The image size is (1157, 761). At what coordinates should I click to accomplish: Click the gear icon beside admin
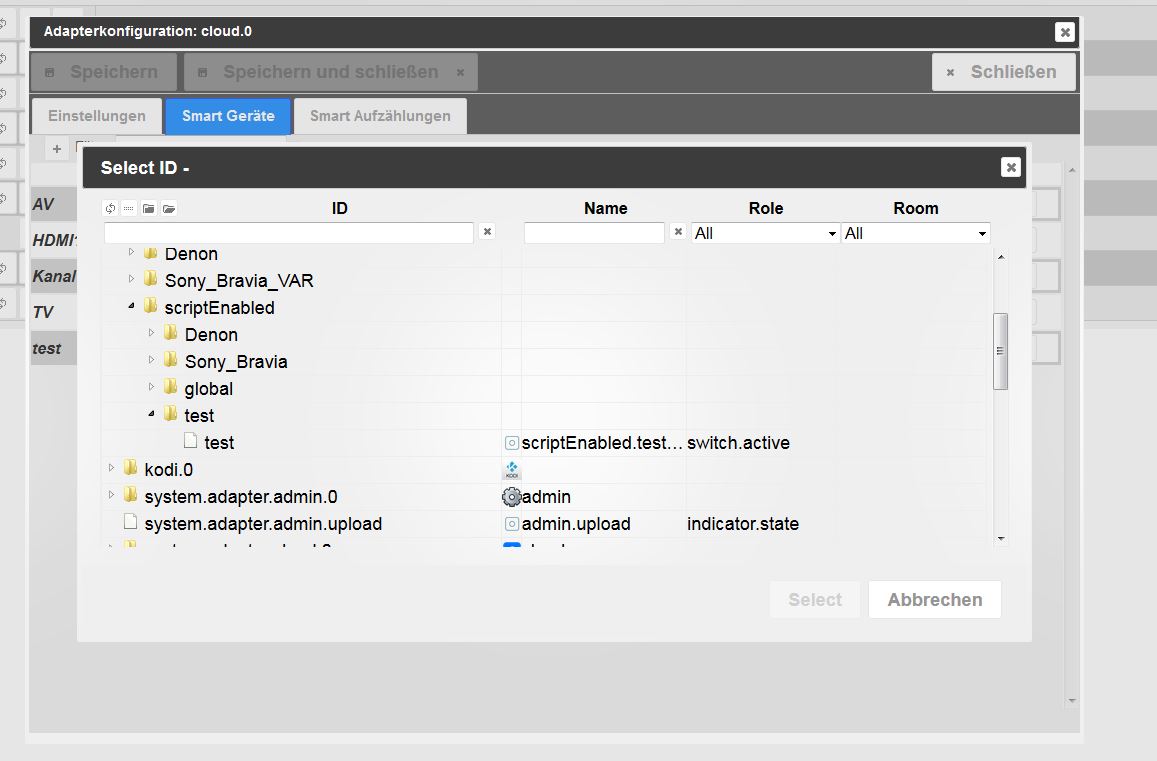511,497
